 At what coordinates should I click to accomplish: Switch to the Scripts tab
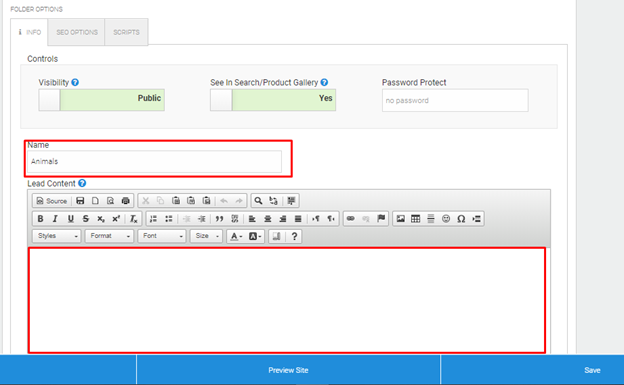point(126,32)
